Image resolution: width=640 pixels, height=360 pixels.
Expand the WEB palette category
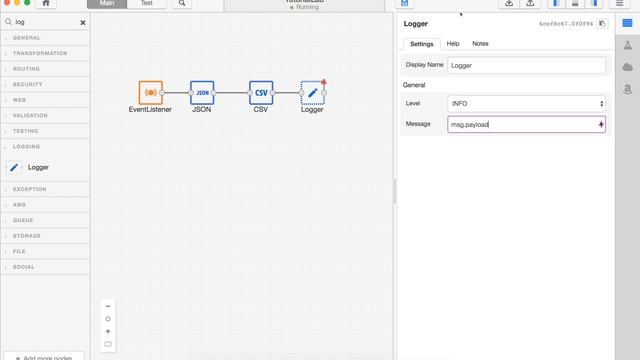[x=45, y=100]
